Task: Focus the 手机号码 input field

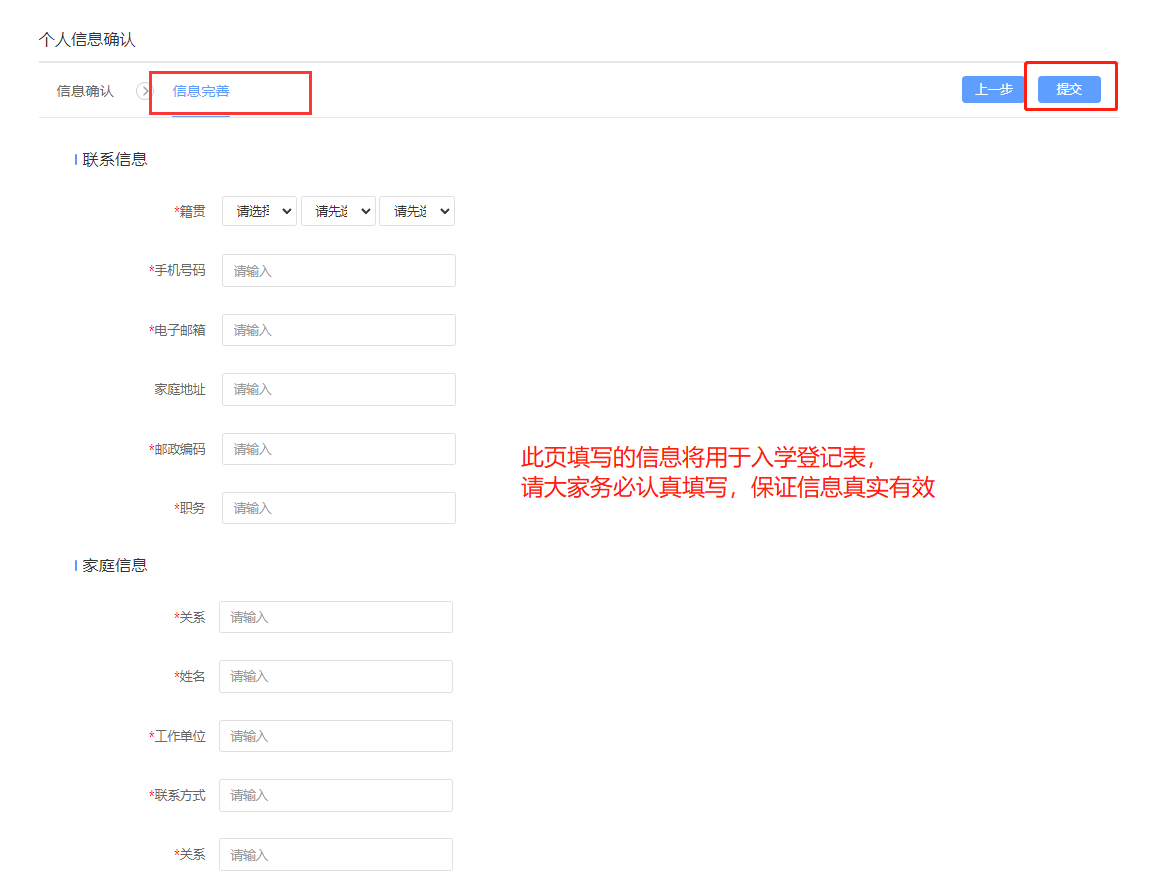Action: pos(339,270)
